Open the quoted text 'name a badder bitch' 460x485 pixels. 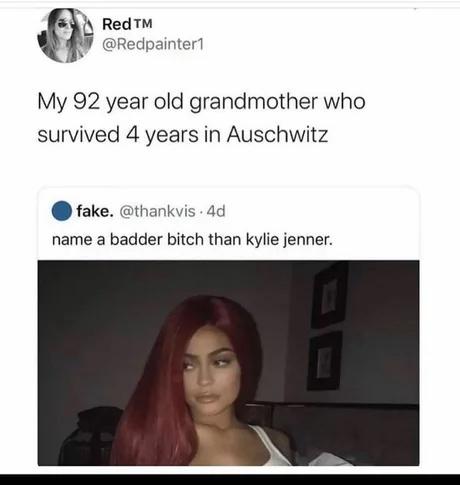click(x=128, y=239)
